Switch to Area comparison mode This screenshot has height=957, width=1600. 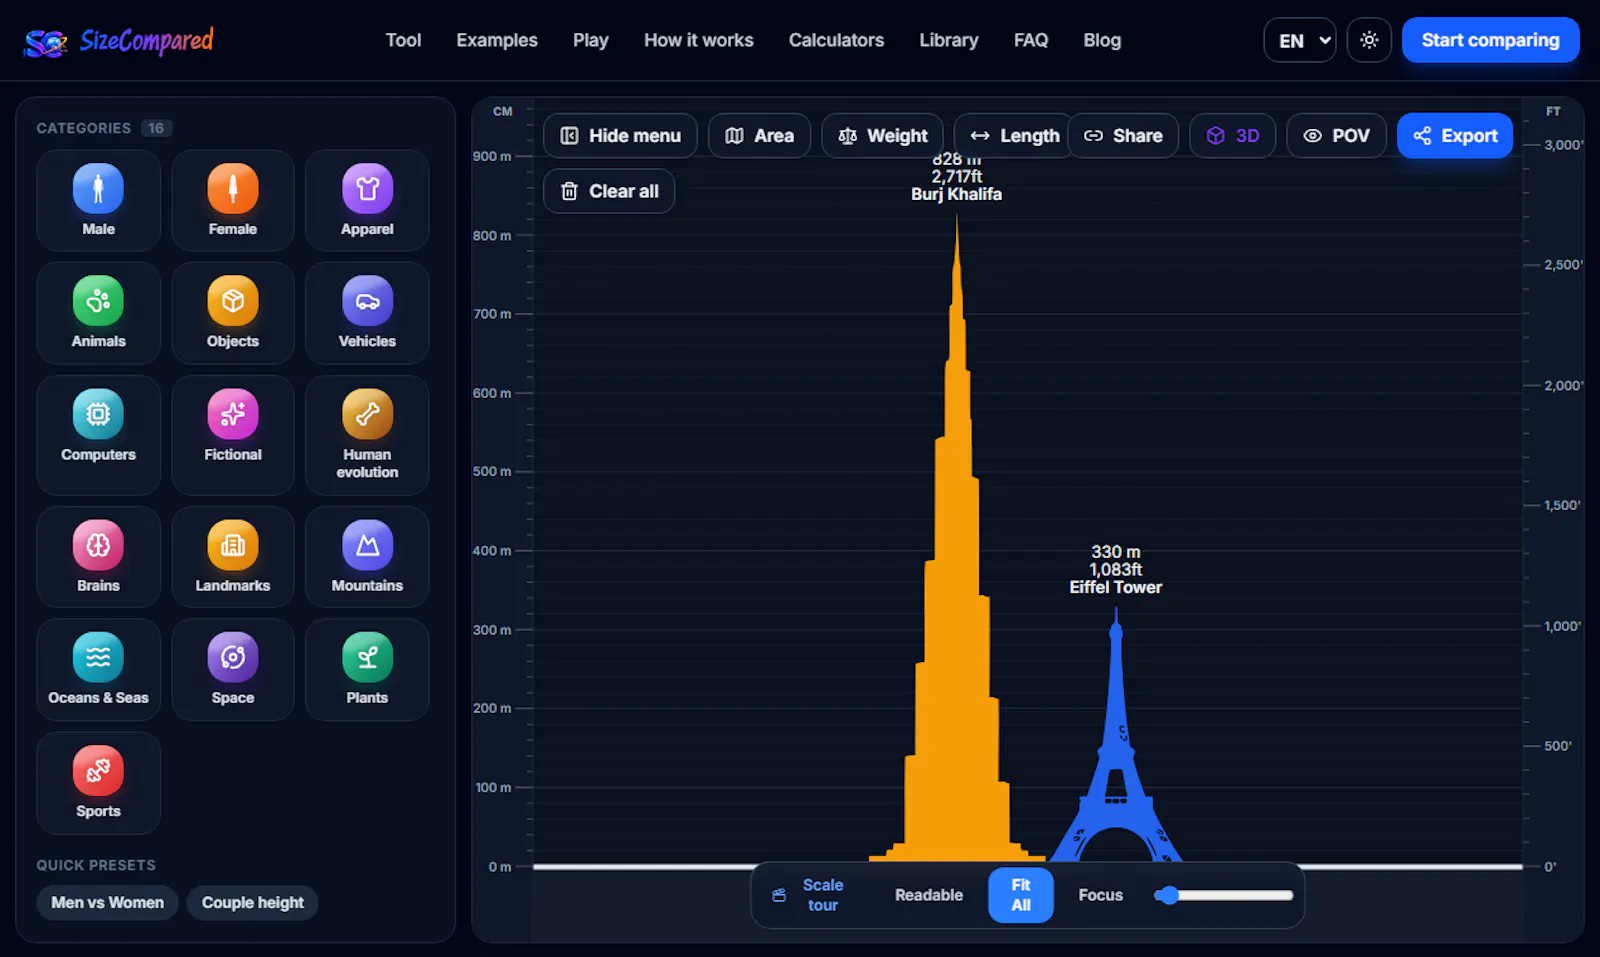tap(759, 135)
